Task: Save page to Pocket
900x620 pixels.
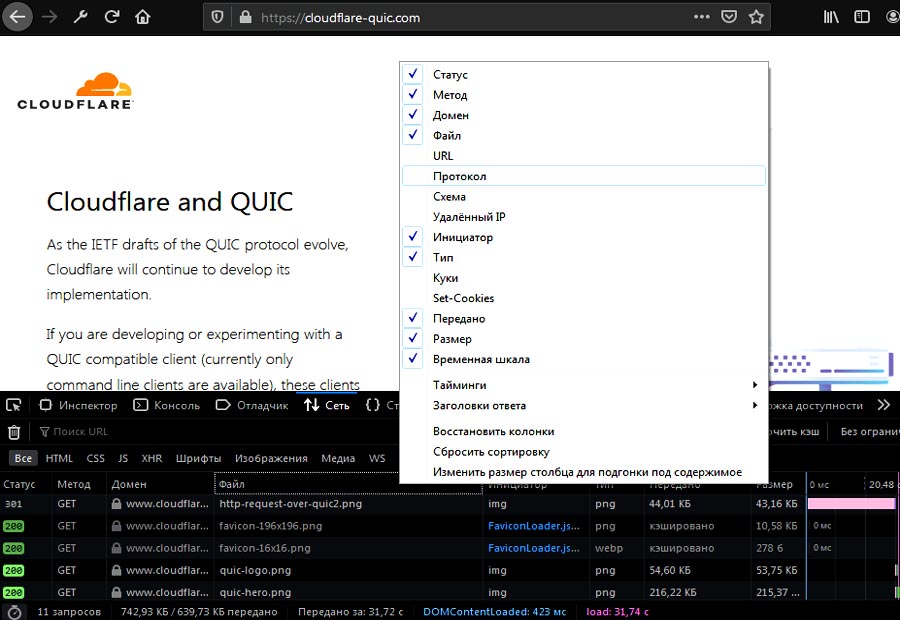Action: pos(729,17)
